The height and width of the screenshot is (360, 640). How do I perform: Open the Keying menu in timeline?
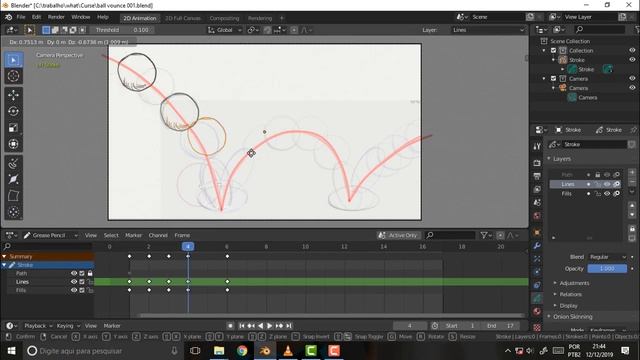(68, 326)
